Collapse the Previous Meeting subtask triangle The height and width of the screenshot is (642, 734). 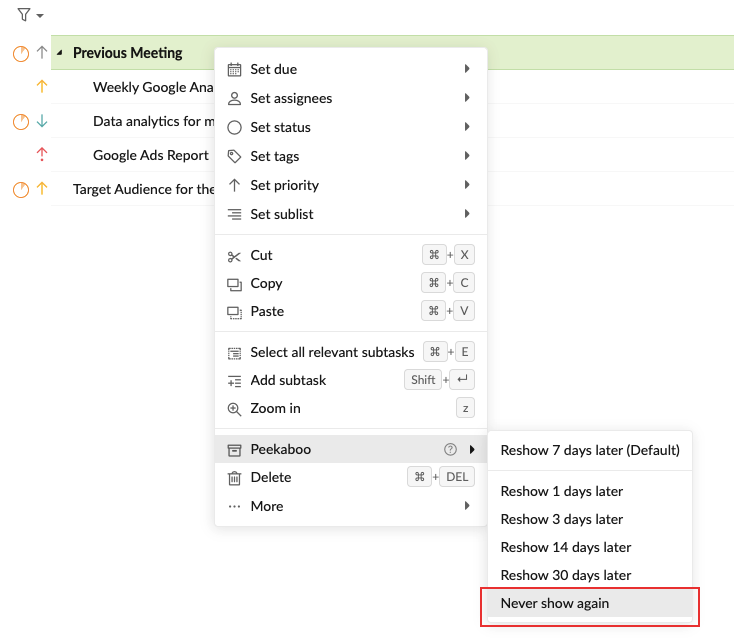(59, 53)
